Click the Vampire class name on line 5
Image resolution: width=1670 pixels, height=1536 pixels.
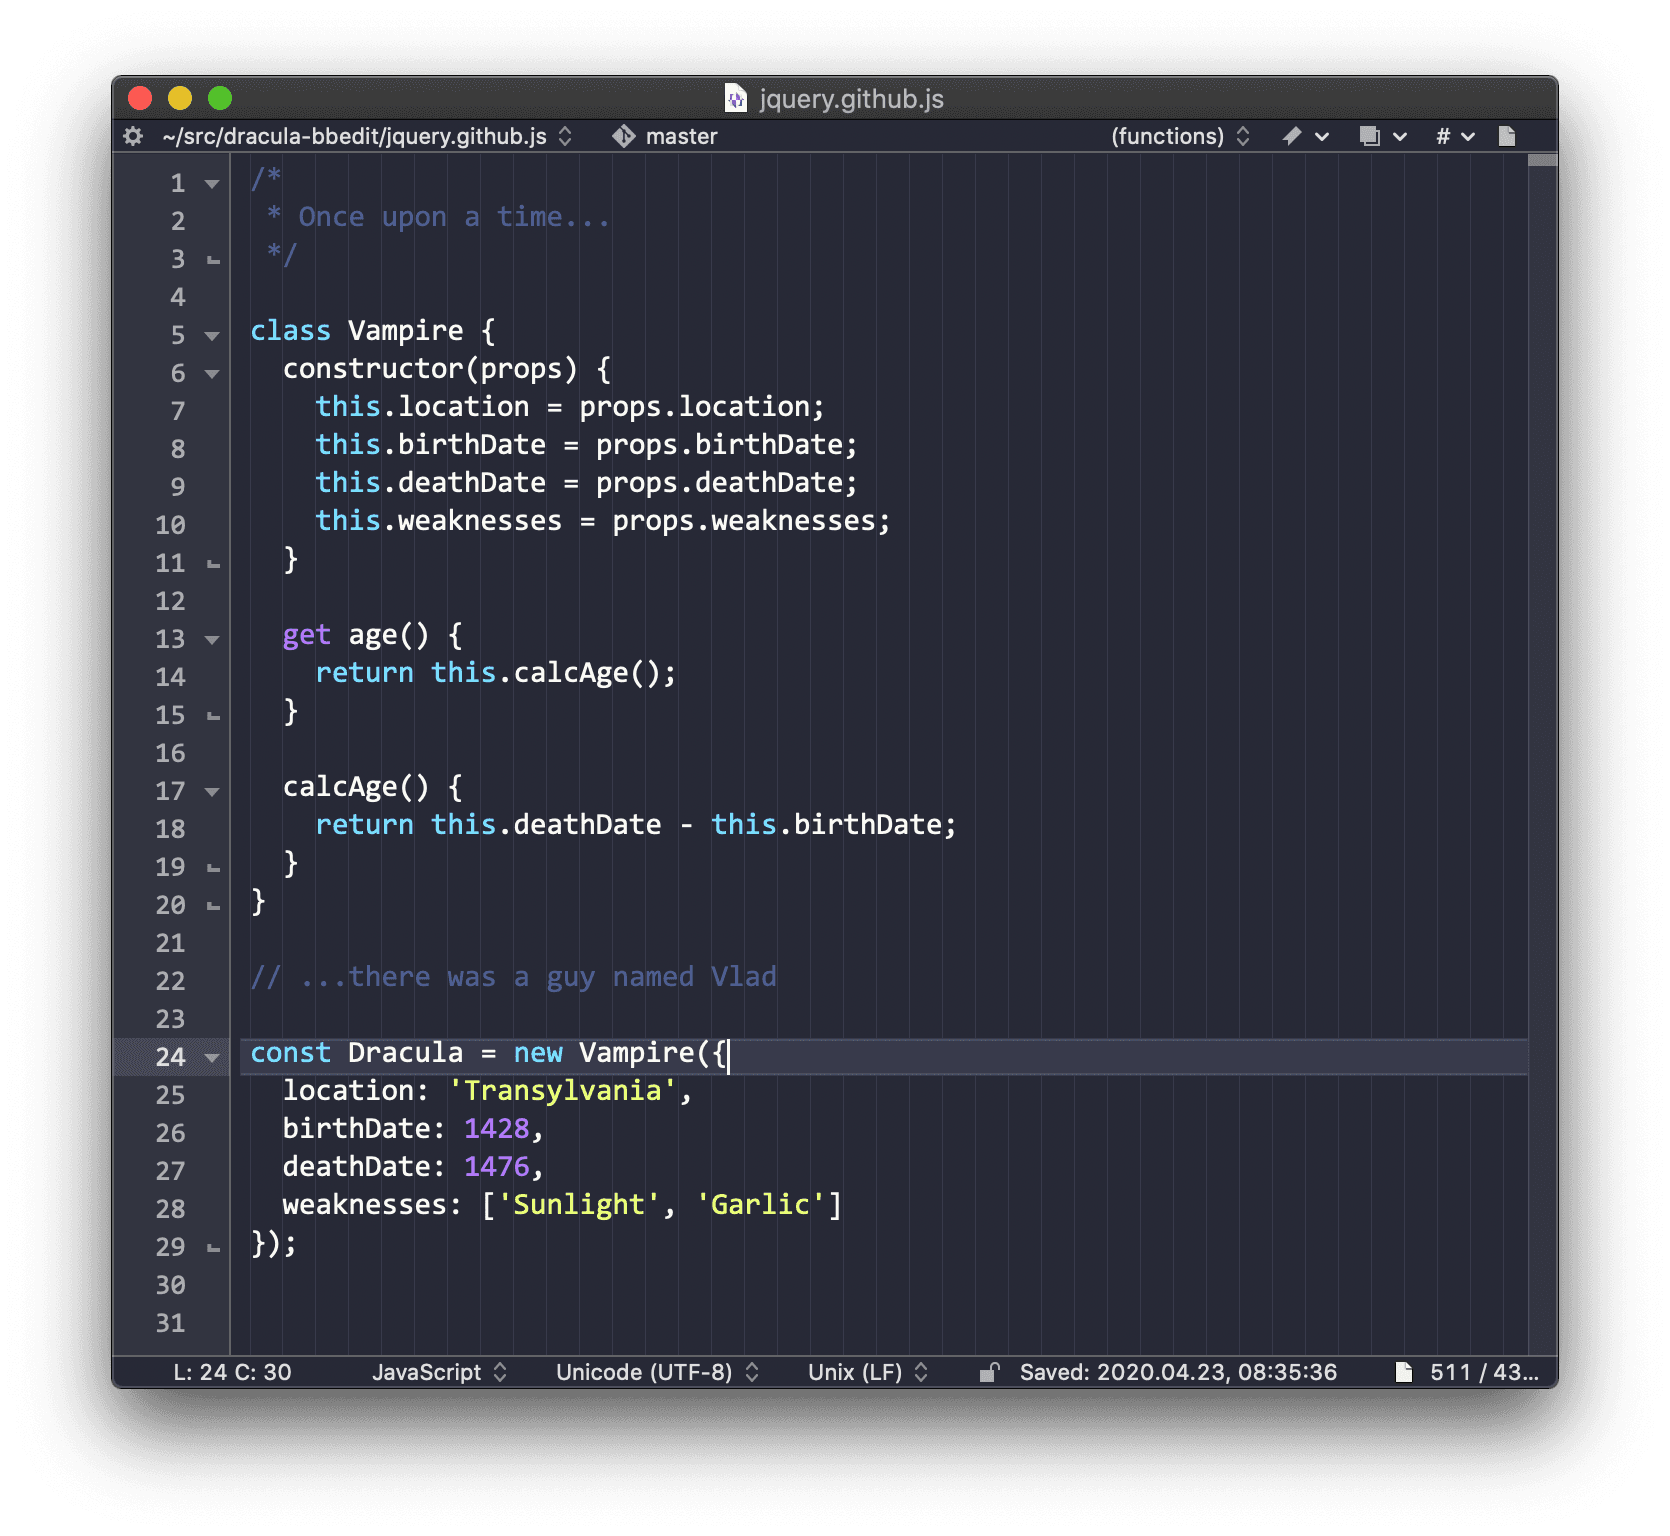405,330
